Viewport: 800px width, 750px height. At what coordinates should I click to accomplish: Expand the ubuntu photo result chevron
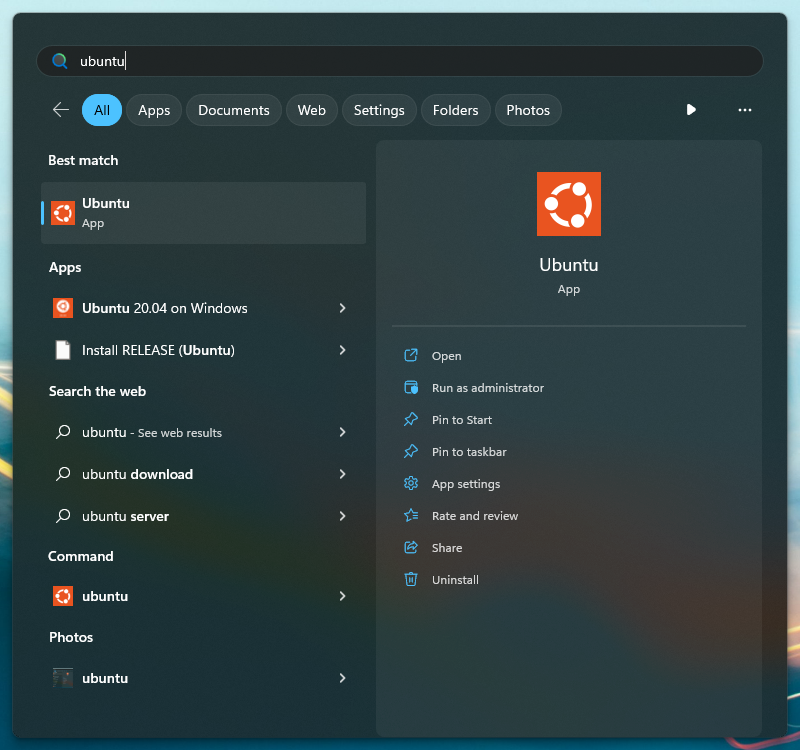tap(342, 678)
